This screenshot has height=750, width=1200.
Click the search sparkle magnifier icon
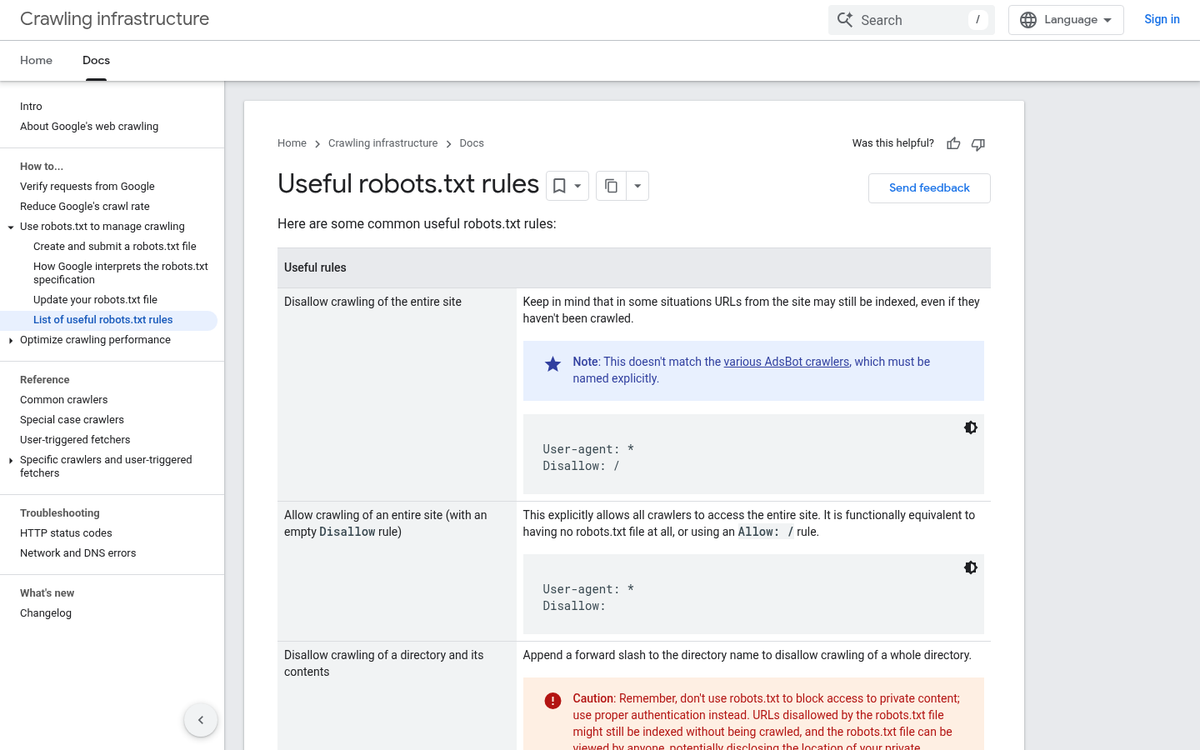tap(845, 20)
